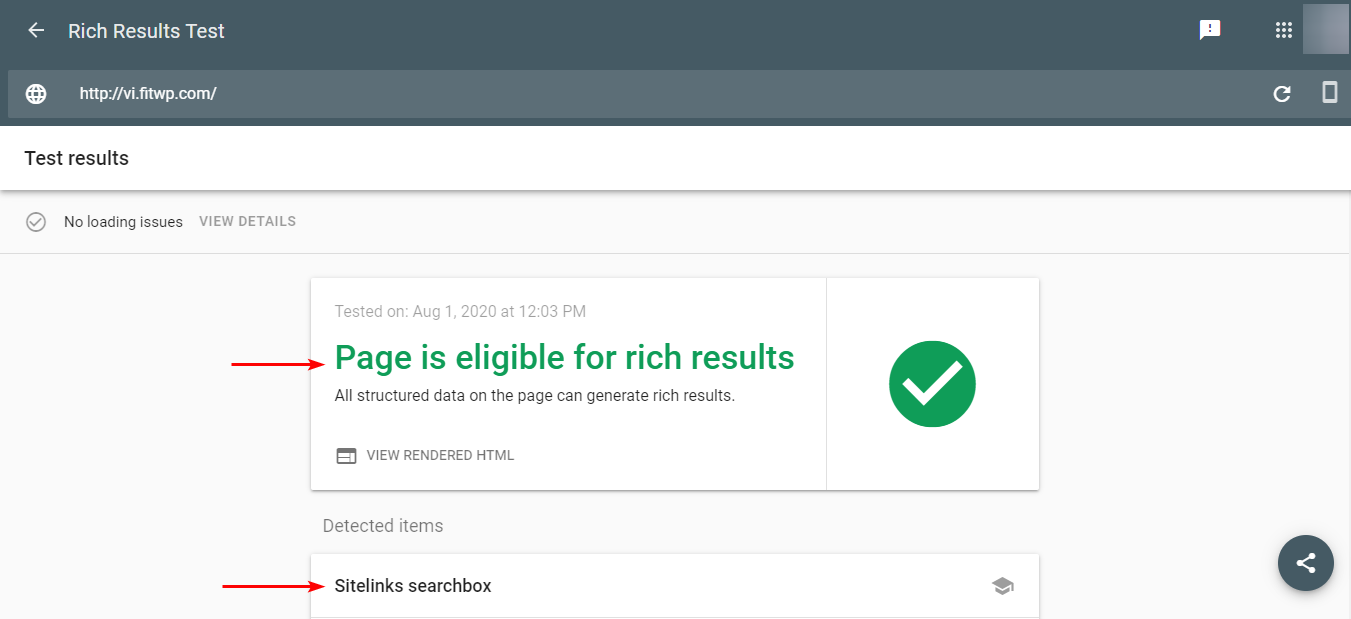Switch focus to the Test results header

point(76,157)
